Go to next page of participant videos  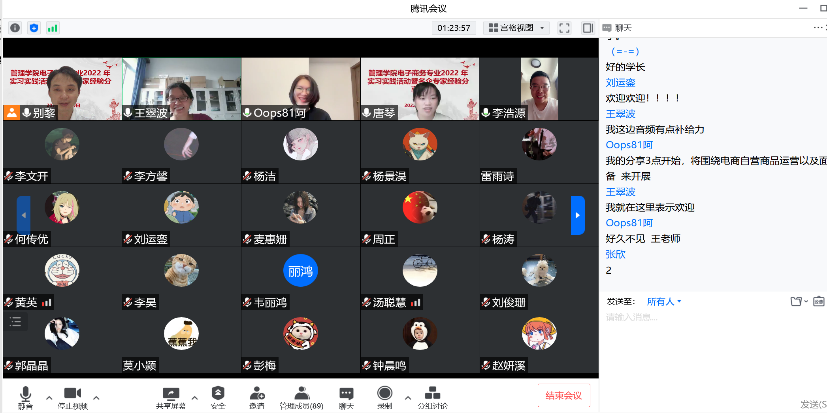pyautogui.click(x=577, y=215)
